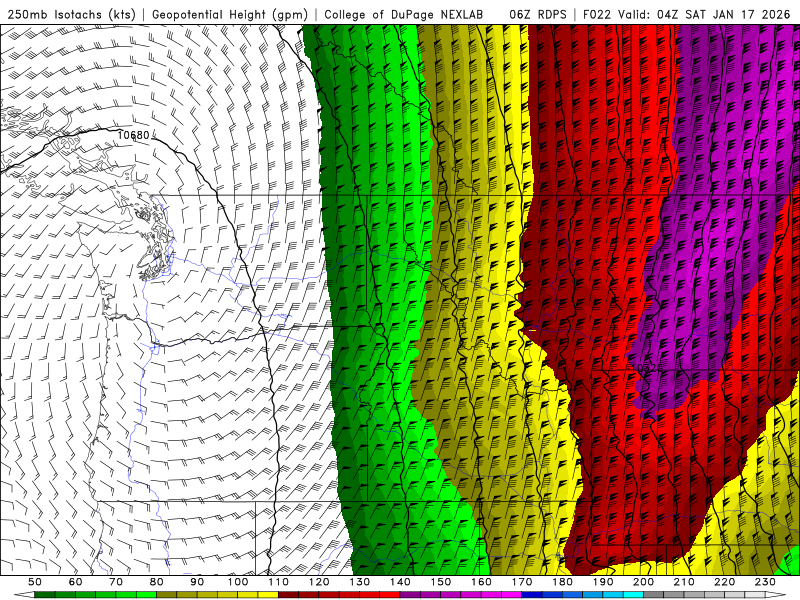Click the colorbar's right arrow end cap
The image size is (800, 600).
tap(776, 594)
